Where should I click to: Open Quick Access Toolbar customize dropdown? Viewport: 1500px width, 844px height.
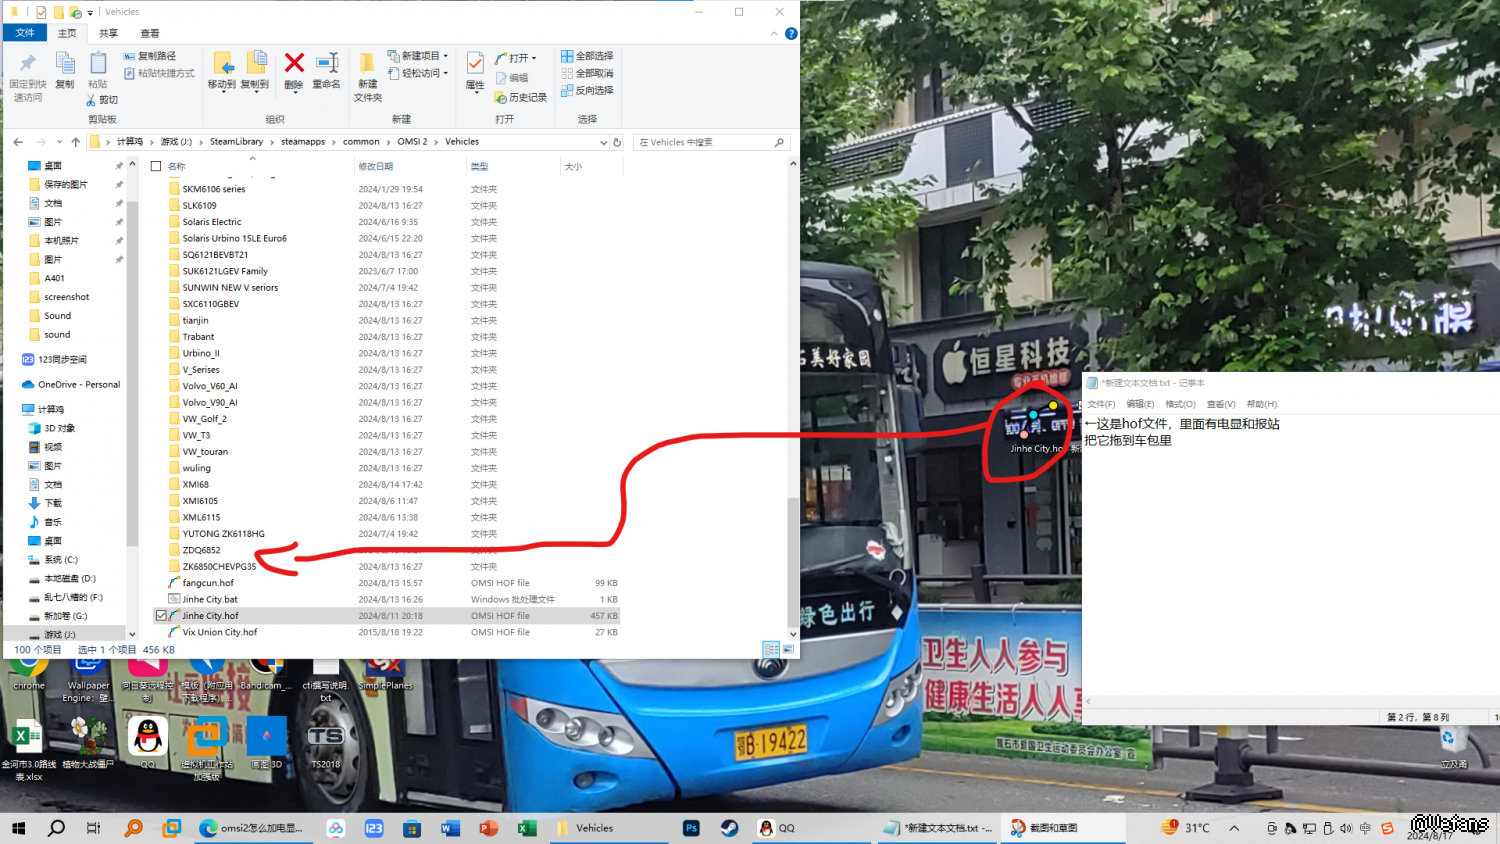point(90,12)
